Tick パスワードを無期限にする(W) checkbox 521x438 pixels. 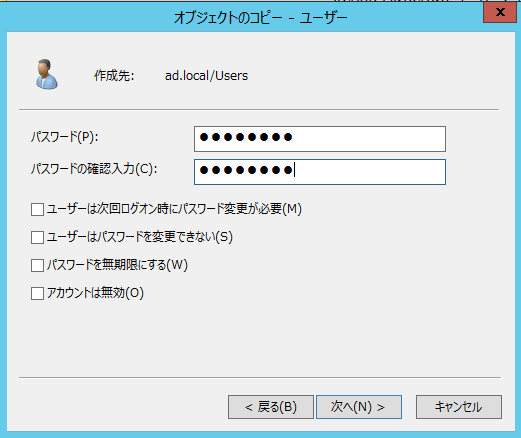[x=37, y=266]
